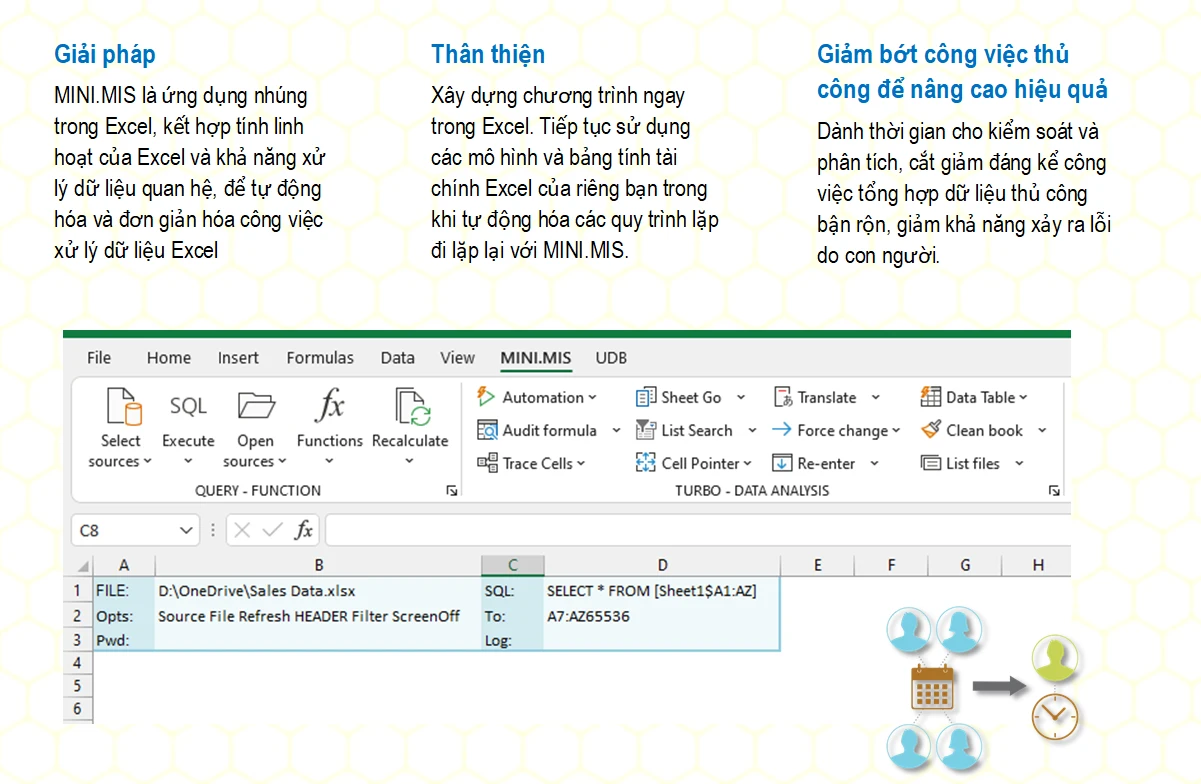The height and width of the screenshot is (784, 1201).
Task: Select column A header
Action: [x=123, y=566]
